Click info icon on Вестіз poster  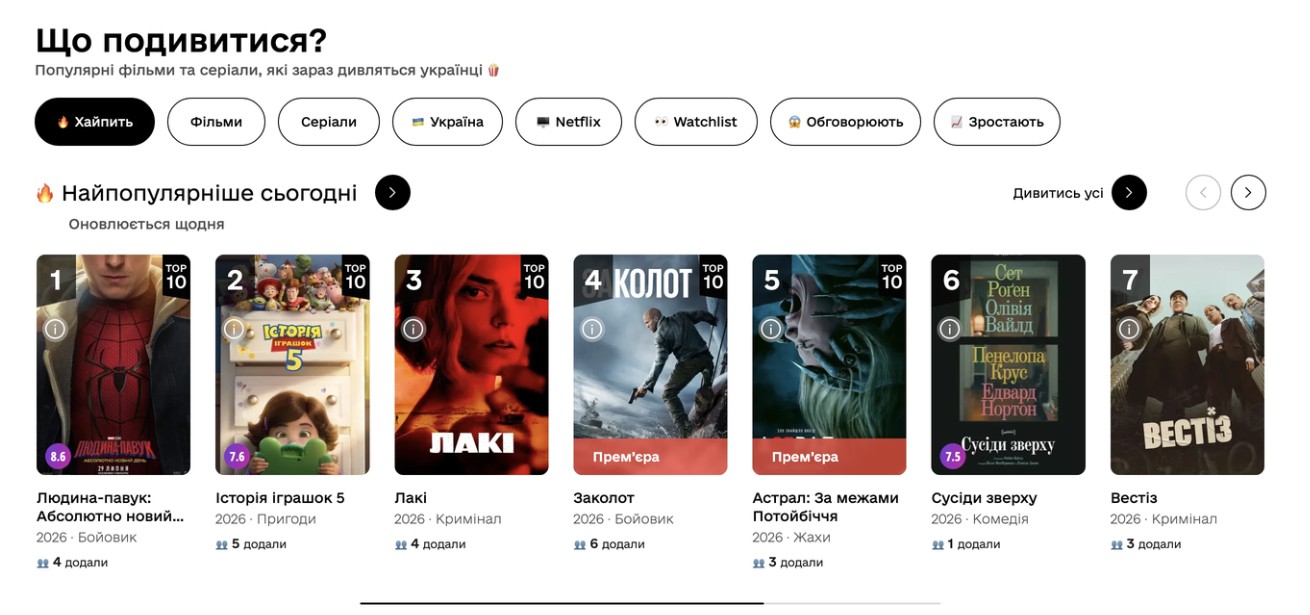[1129, 328]
